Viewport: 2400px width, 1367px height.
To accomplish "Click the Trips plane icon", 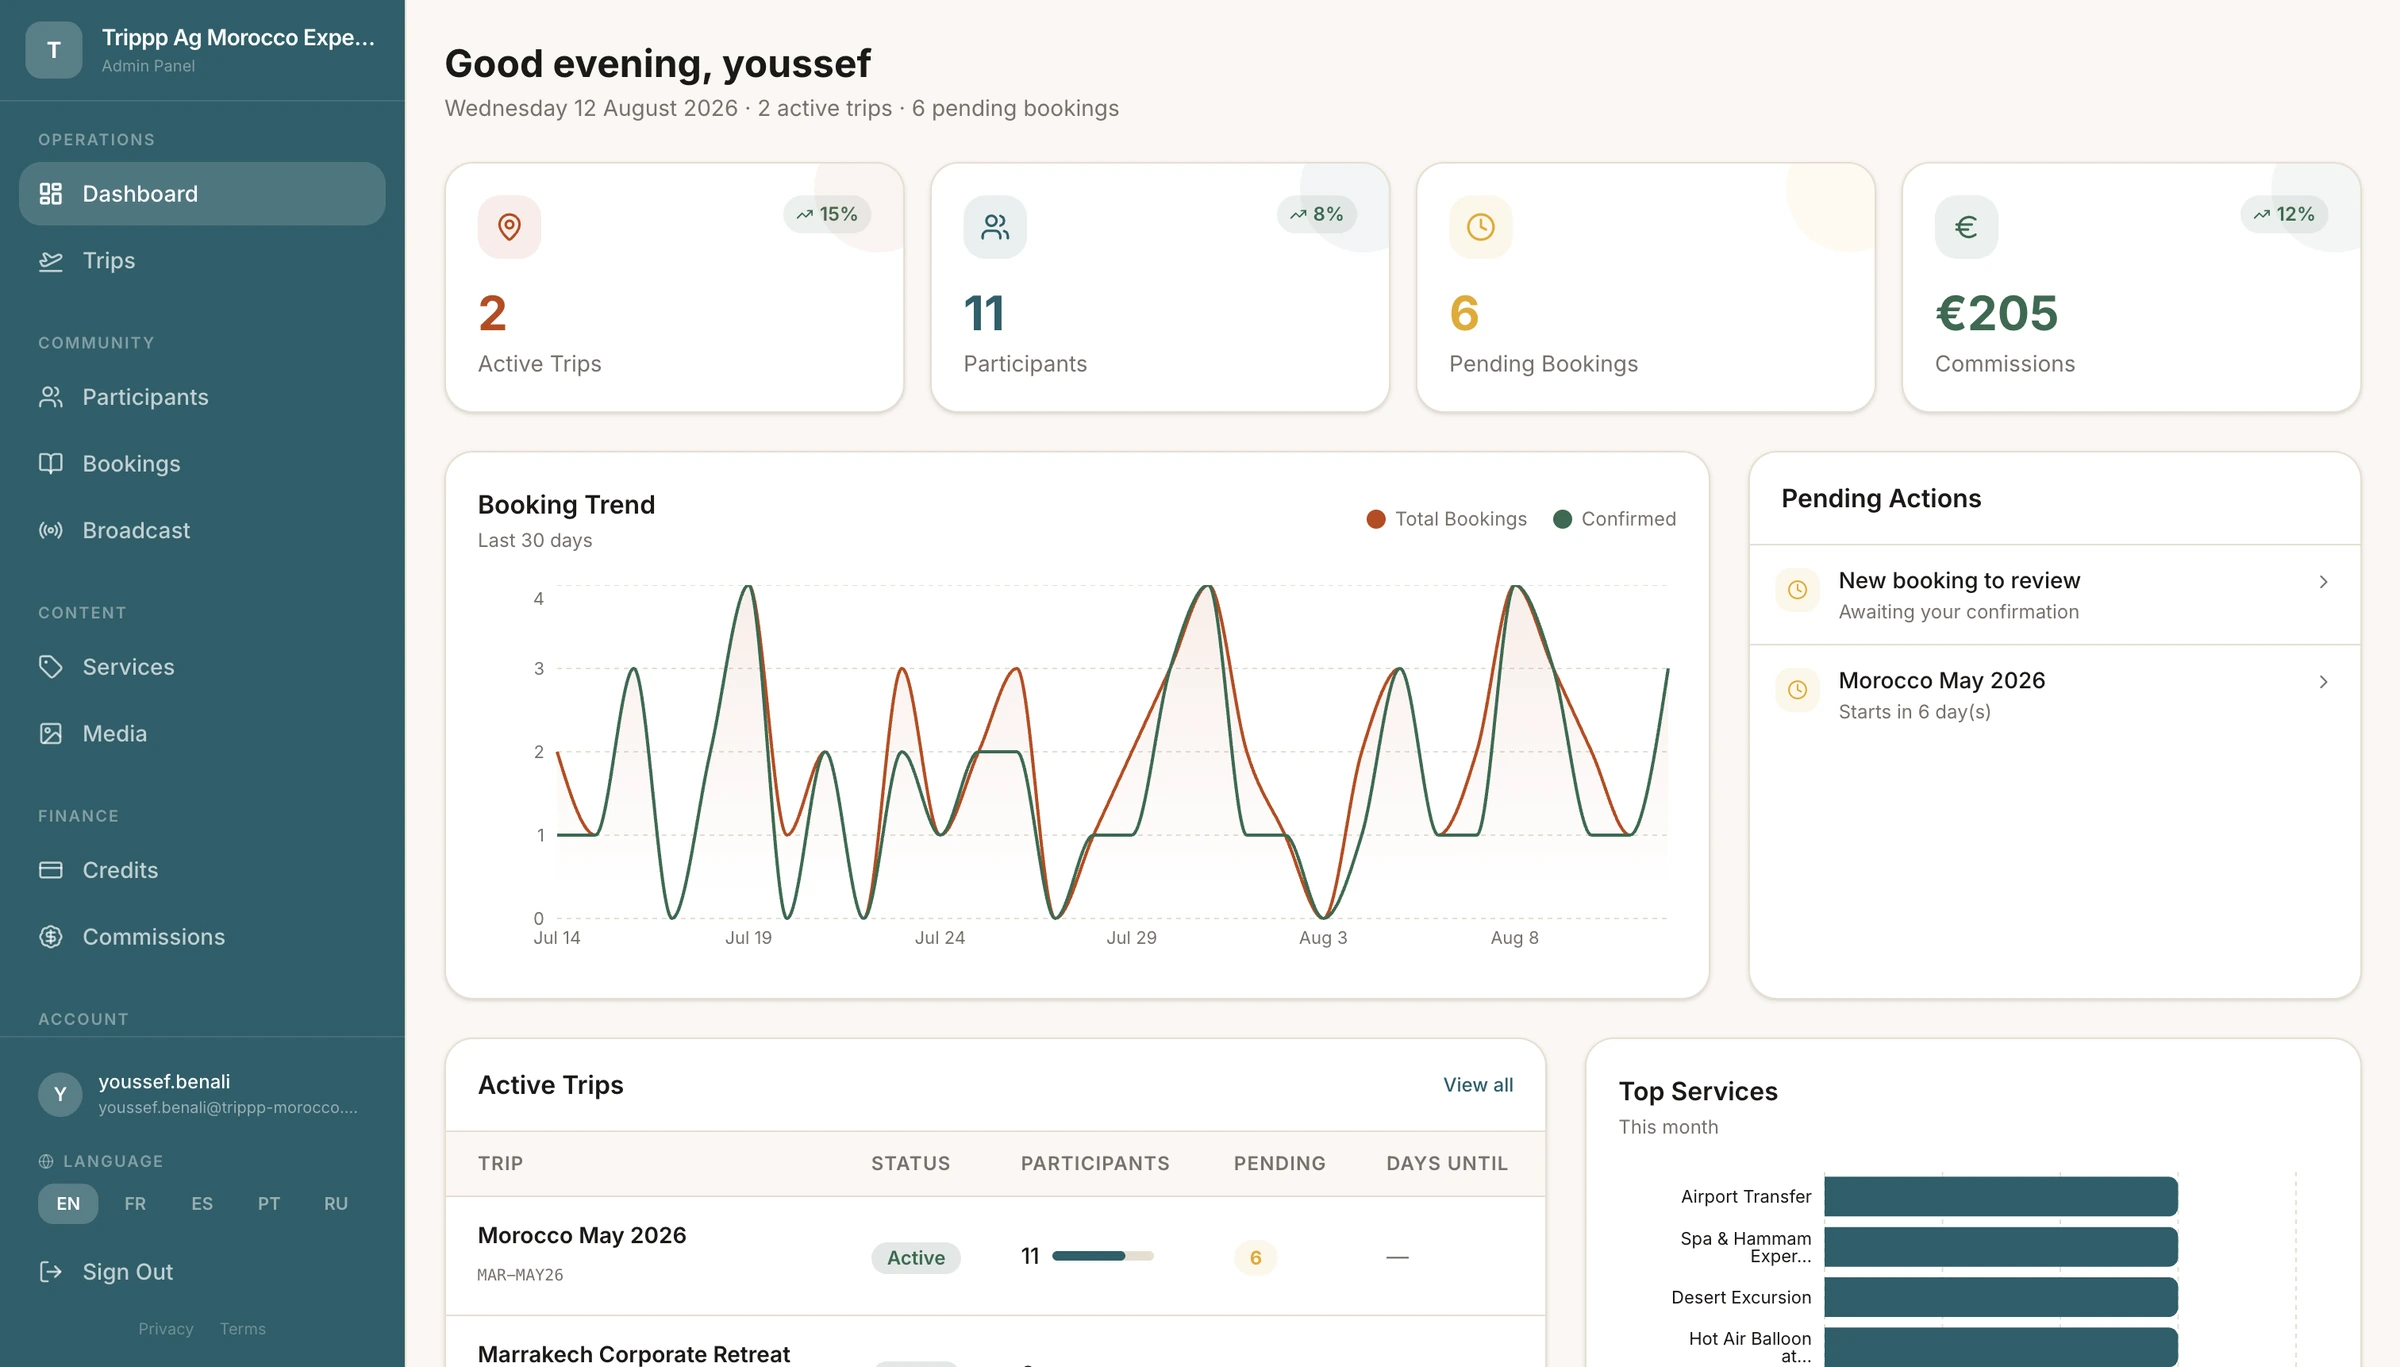I will pyautogui.click(x=51, y=261).
